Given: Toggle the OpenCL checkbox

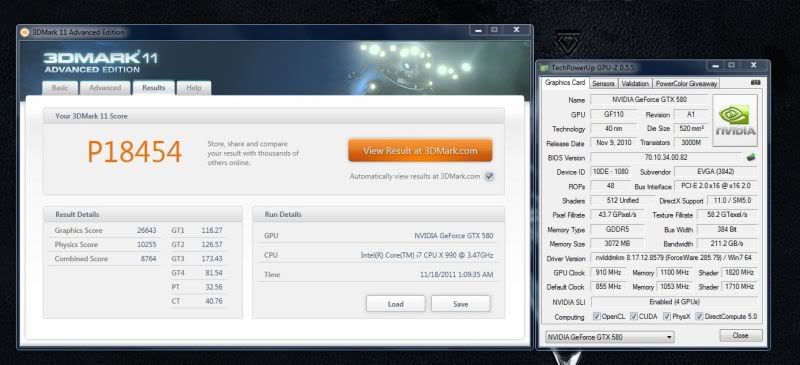Looking at the screenshot, I should click(x=596, y=317).
